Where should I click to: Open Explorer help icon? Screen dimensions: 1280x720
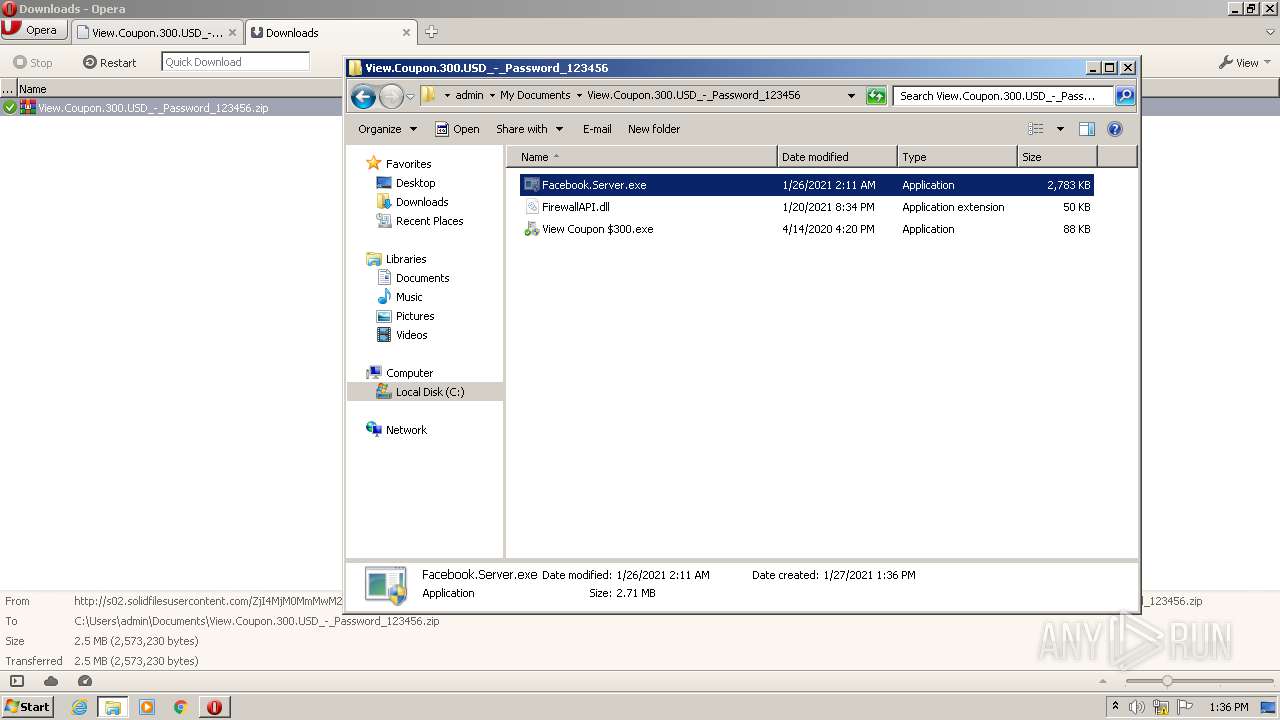(1115, 129)
